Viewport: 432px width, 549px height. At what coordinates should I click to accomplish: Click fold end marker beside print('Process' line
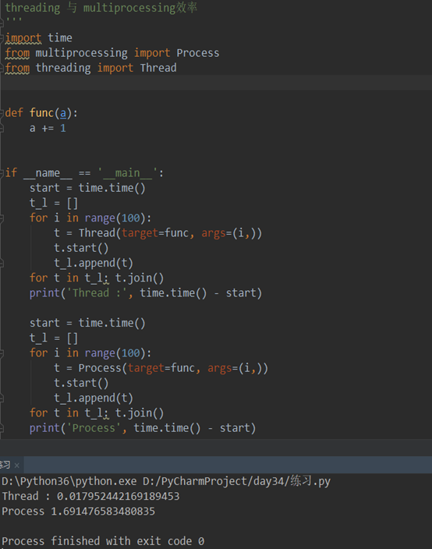[2, 428]
